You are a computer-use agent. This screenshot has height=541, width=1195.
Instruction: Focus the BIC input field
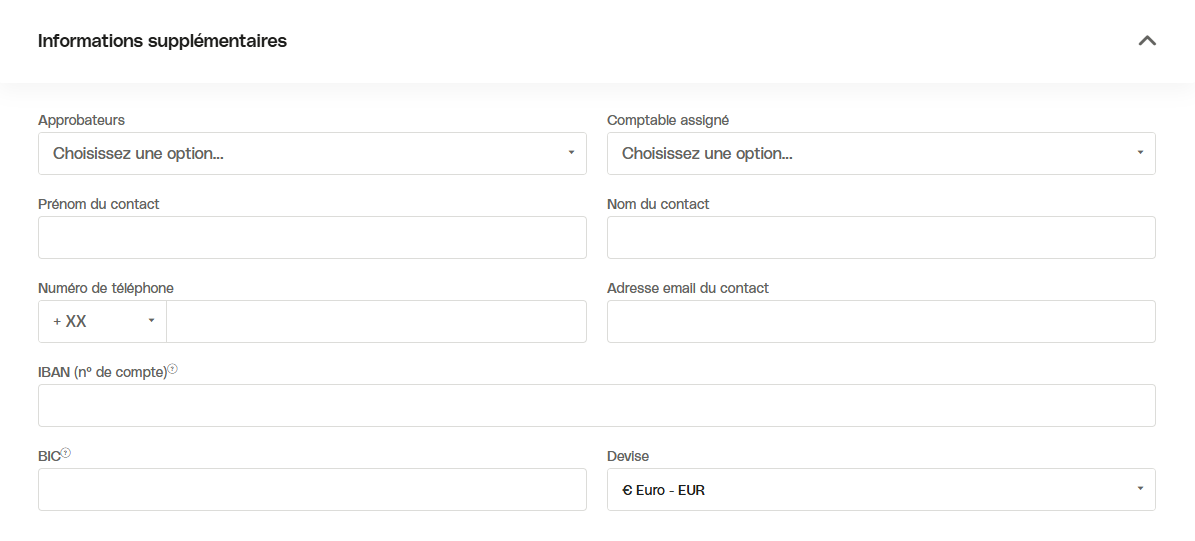click(312, 489)
